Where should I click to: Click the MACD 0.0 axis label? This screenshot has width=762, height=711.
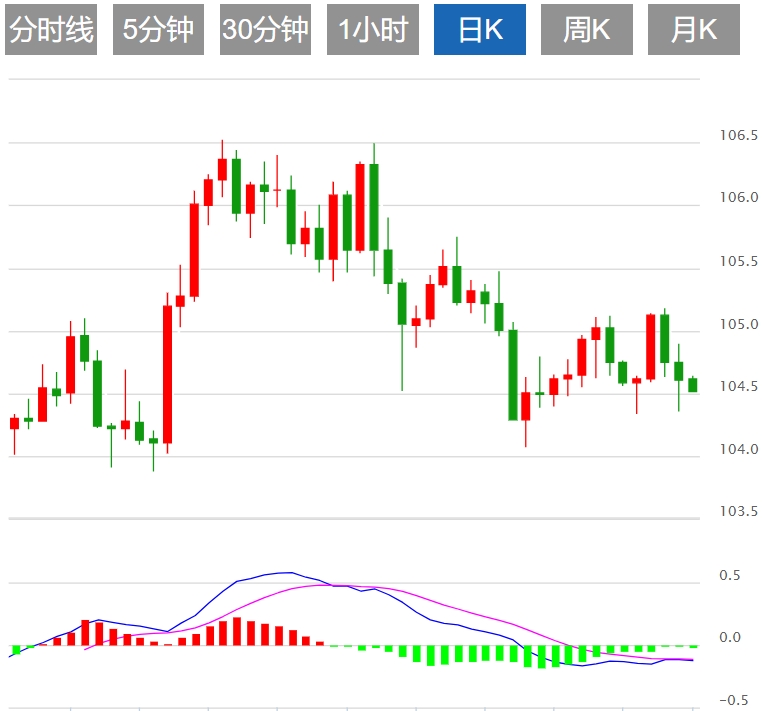click(729, 637)
